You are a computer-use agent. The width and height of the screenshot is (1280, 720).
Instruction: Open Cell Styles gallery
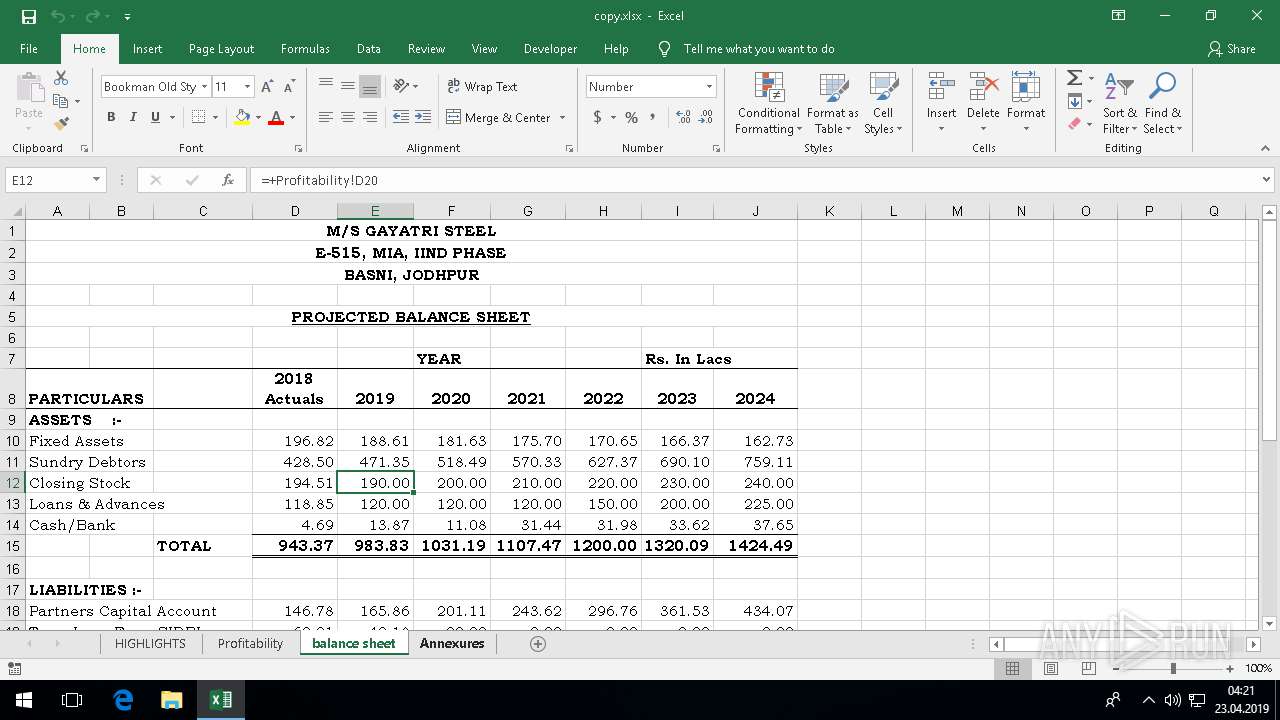[x=883, y=103]
